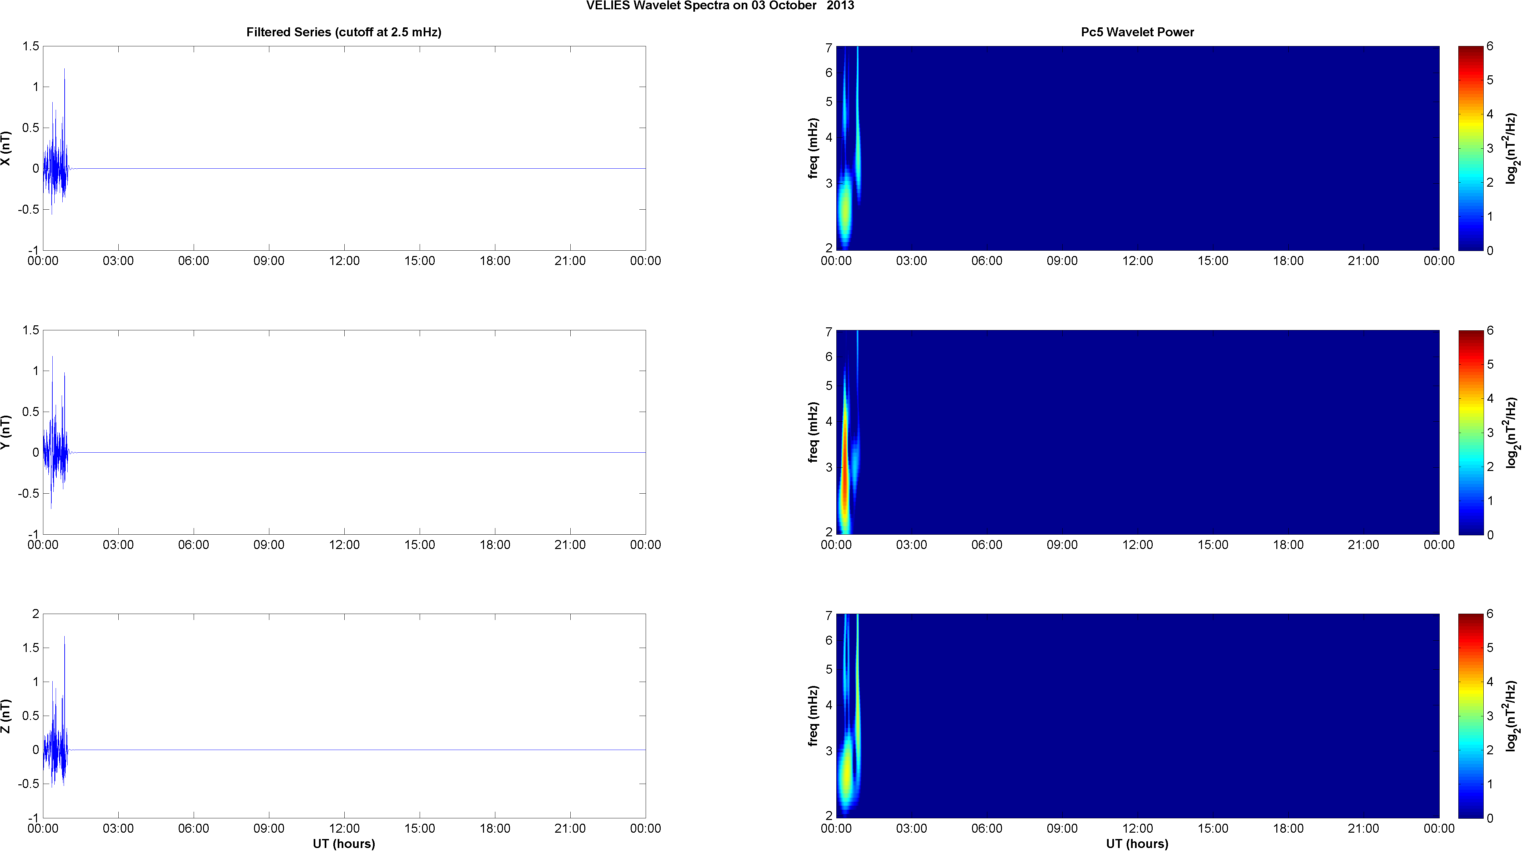
Task: Click the '12:00' tick under the Y time series
Action: tap(344, 545)
